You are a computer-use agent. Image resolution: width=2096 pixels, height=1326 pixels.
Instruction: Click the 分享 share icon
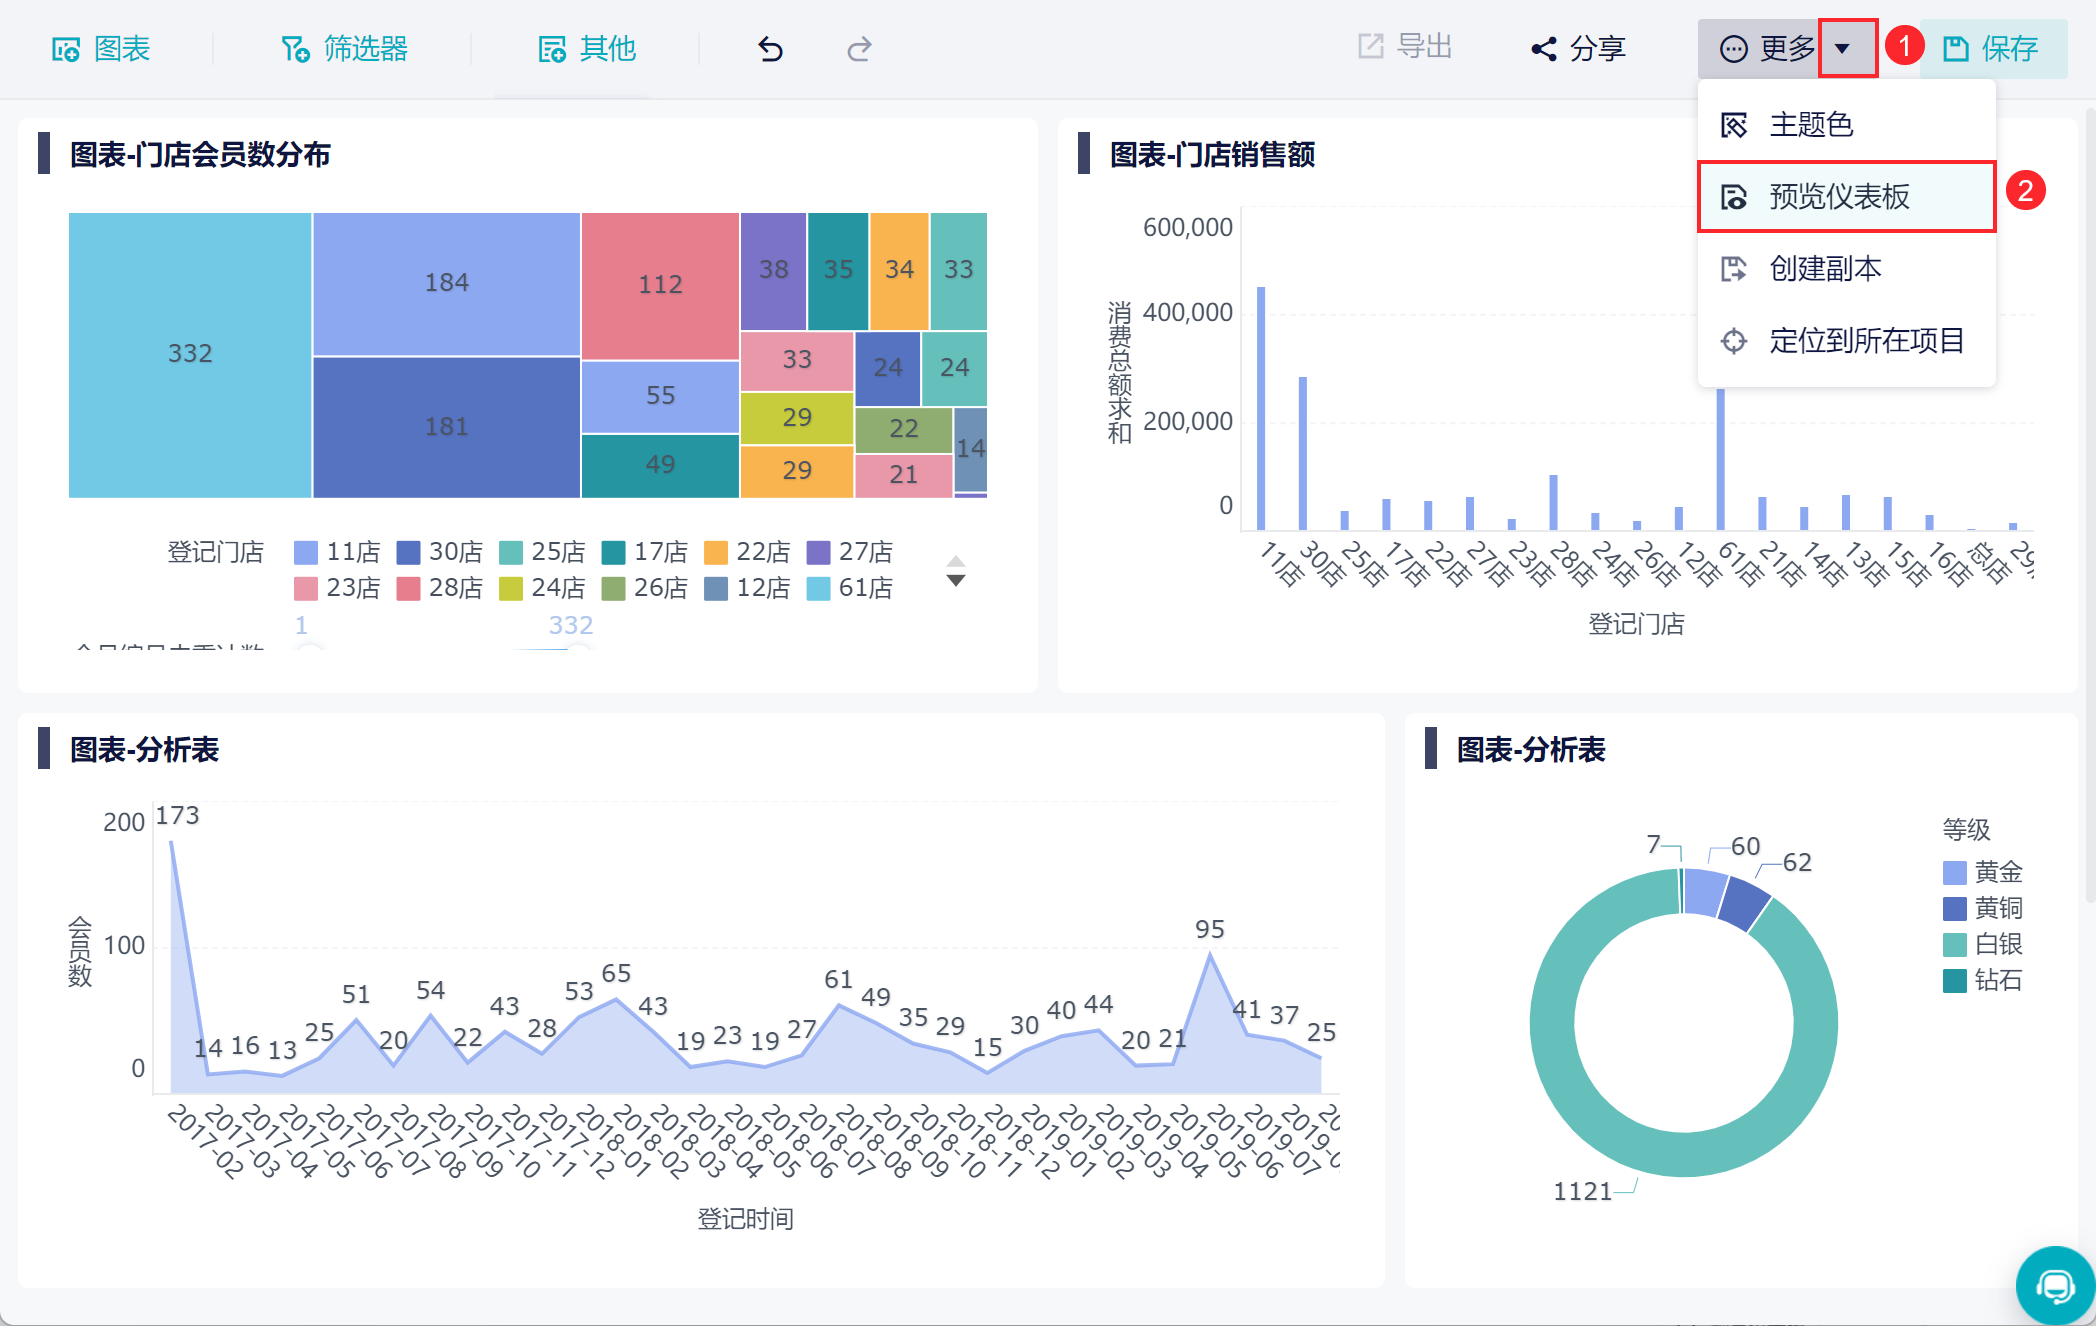coord(1544,48)
